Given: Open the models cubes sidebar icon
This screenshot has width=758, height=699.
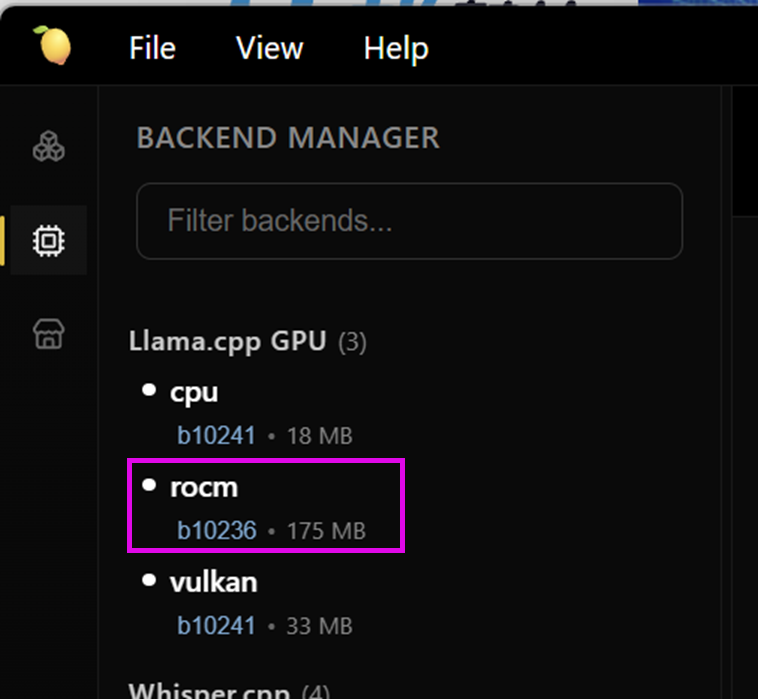Looking at the screenshot, I should (48, 146).
